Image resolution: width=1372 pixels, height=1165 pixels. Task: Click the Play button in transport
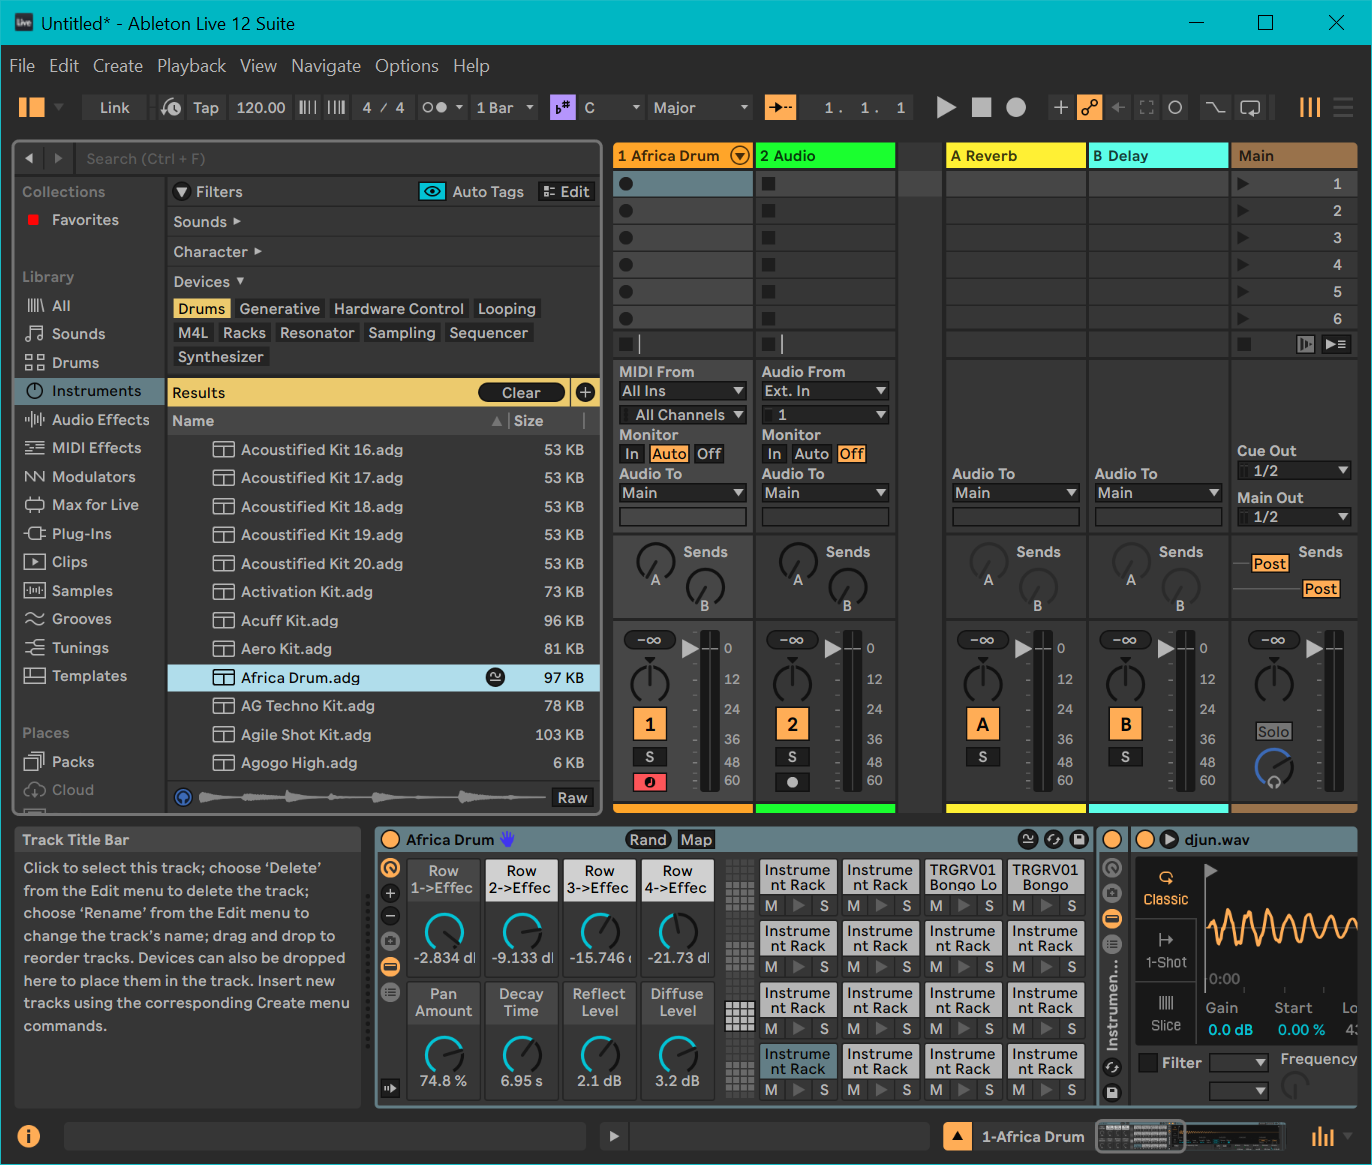pos(945,108)
